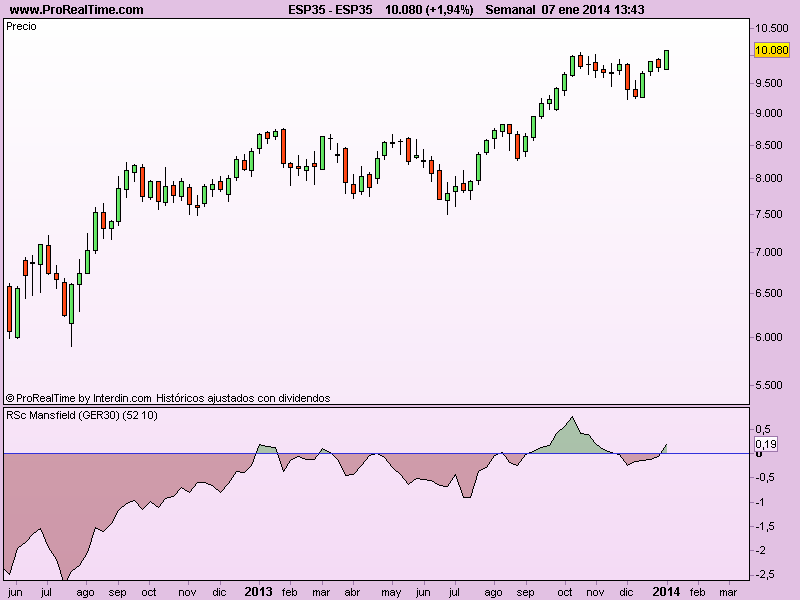Click the yellow 10.080 current price tag
Image resolution: width=800 pixels, height=600 pixels.
click(x=771, y=50)
